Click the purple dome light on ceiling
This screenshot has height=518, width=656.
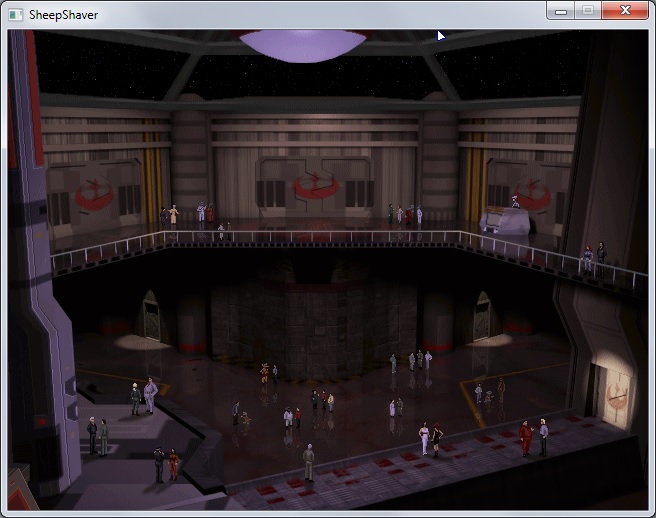302,45
